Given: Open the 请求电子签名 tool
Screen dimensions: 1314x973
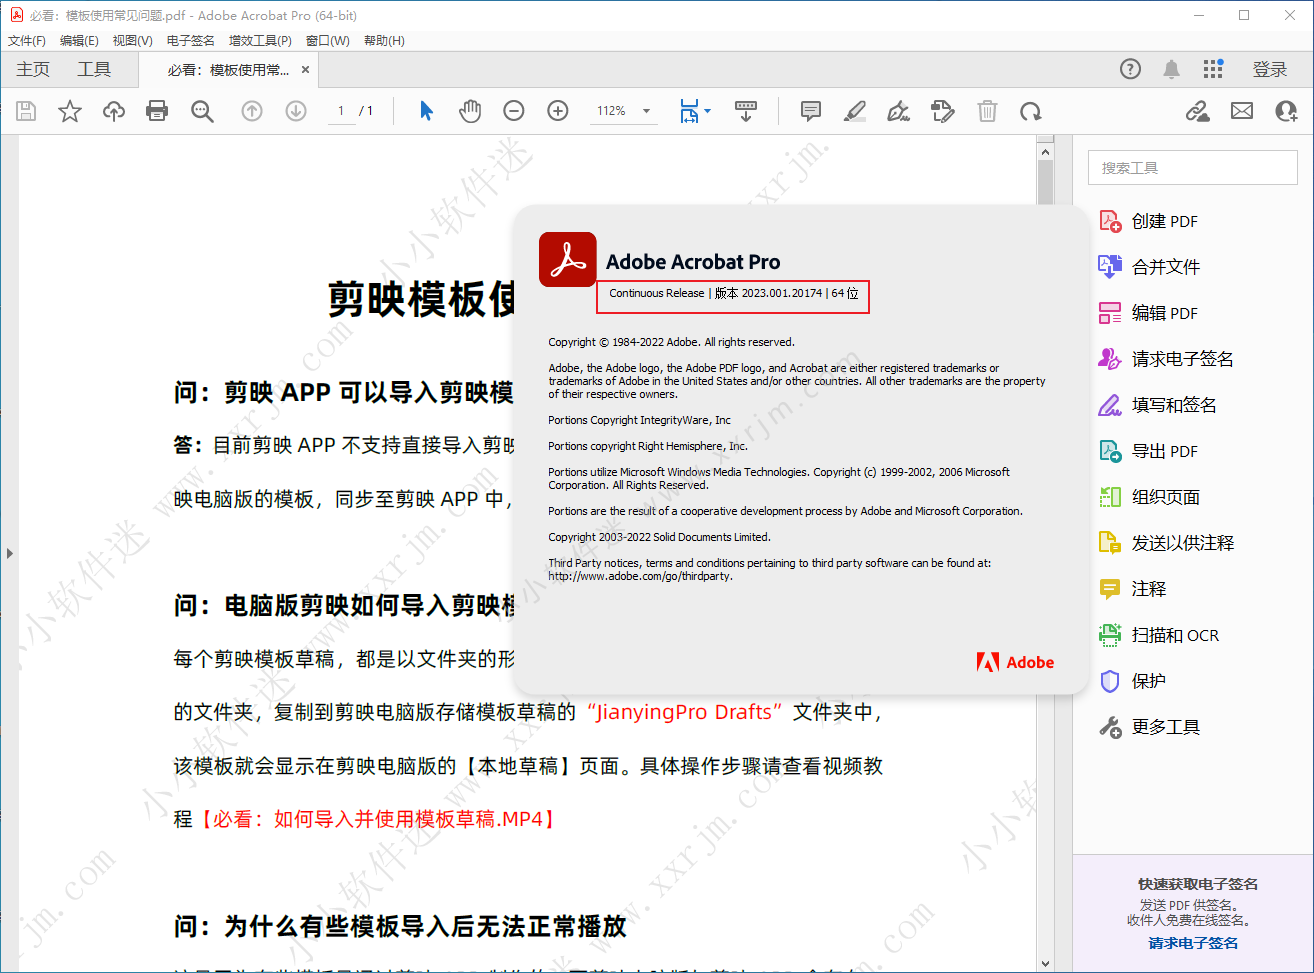Looking at the screenshot, I should coord(1166,359).
